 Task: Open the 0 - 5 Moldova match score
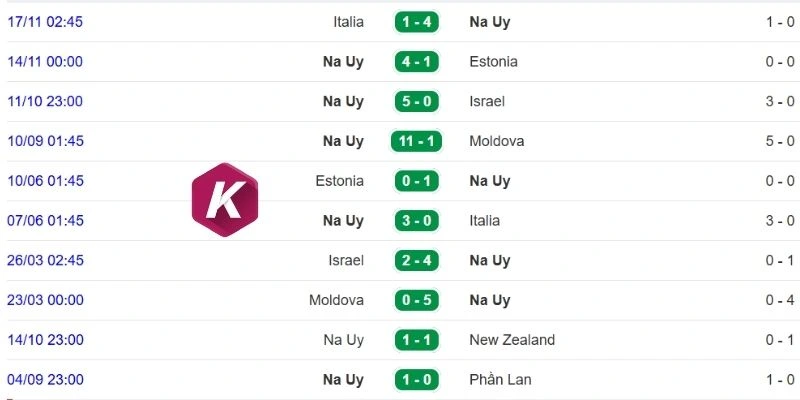(417, 301)
